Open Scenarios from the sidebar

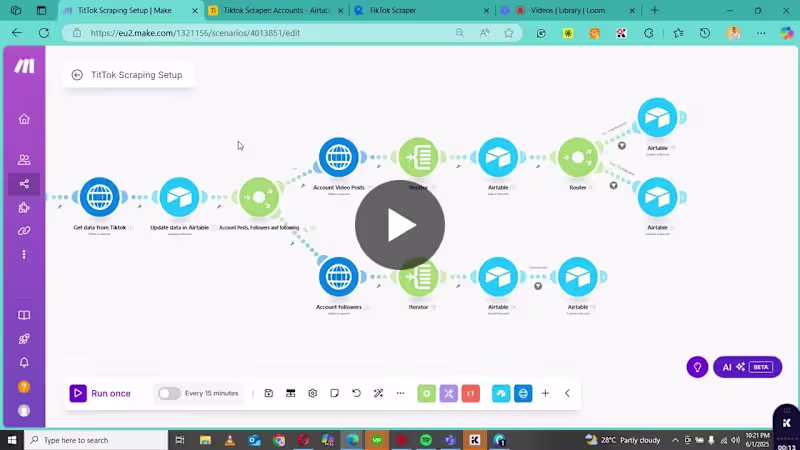click(x=24, y=184)
